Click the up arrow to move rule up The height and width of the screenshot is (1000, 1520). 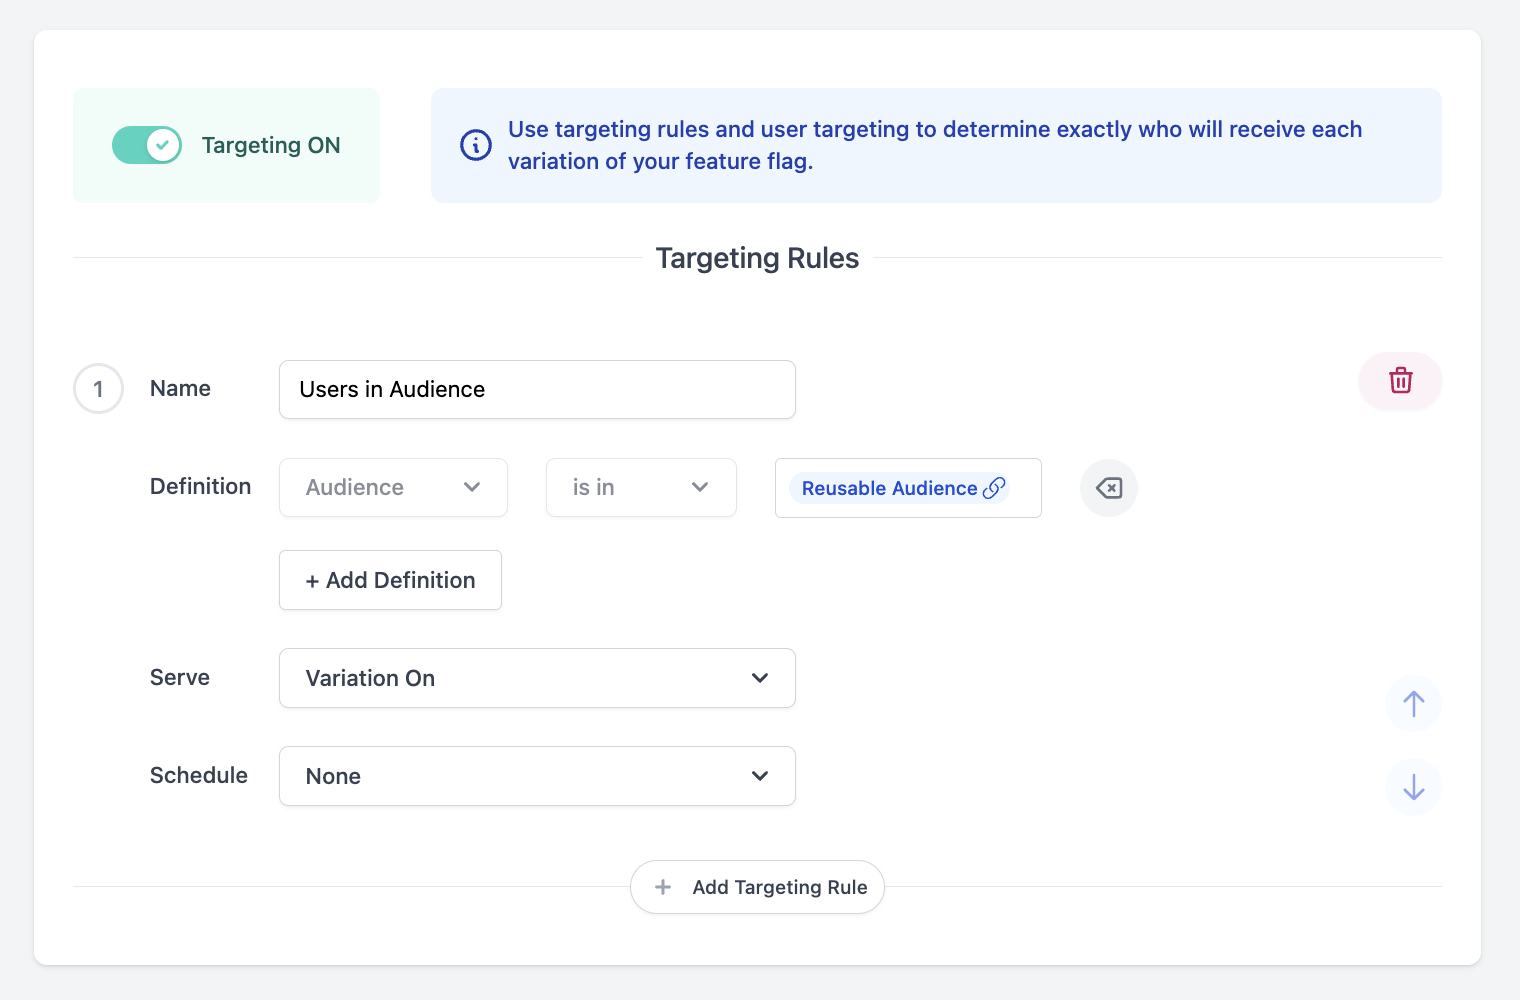tap(1413, 703)
